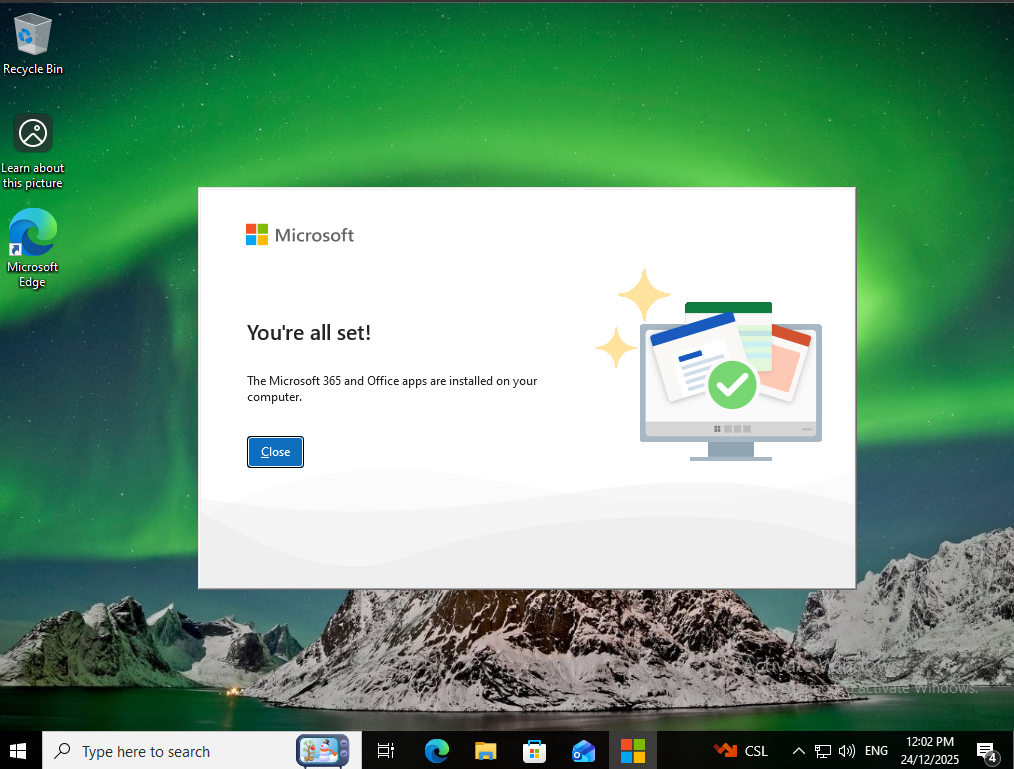Open the Recycle Bin desktop icon
This screenshot has height=769, width=1014.
pyautogui.click(x=32, y=44)
